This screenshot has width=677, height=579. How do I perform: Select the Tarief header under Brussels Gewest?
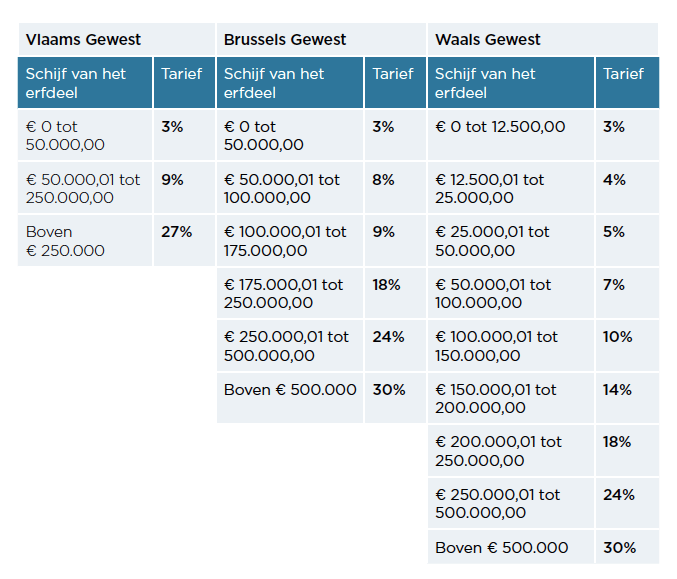tap(393, 74)
